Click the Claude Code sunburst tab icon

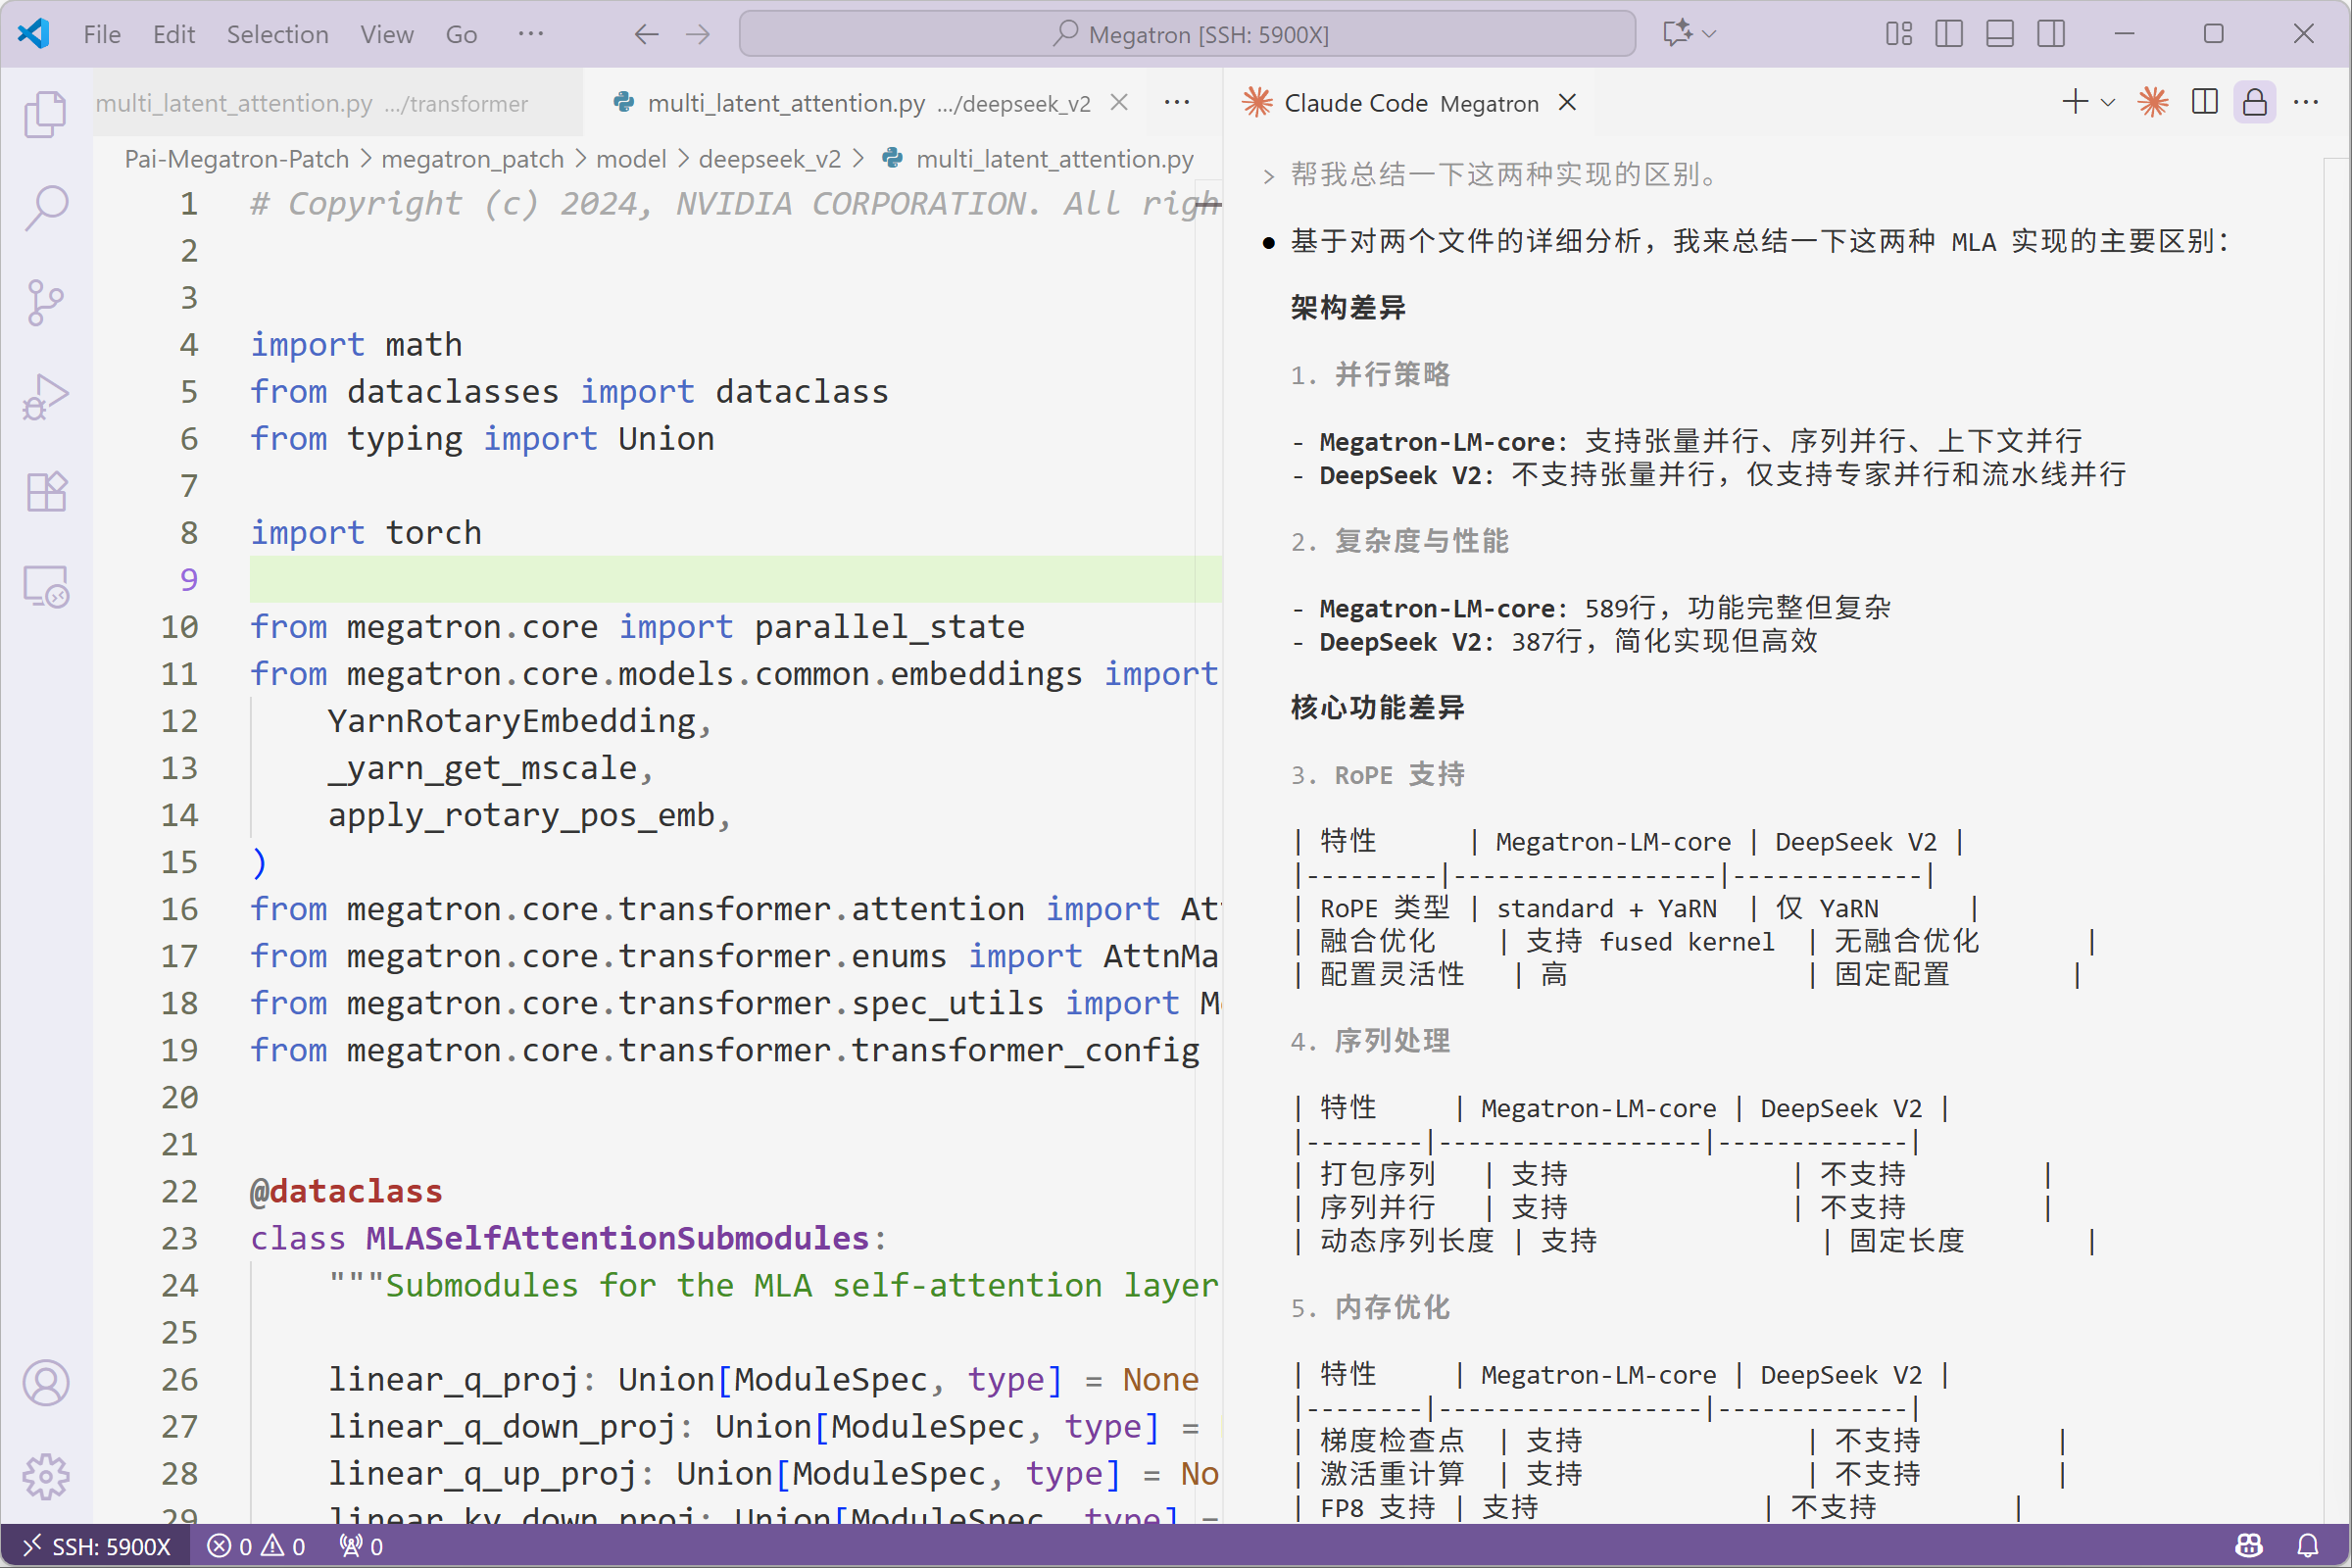(x=1257, y=102)
